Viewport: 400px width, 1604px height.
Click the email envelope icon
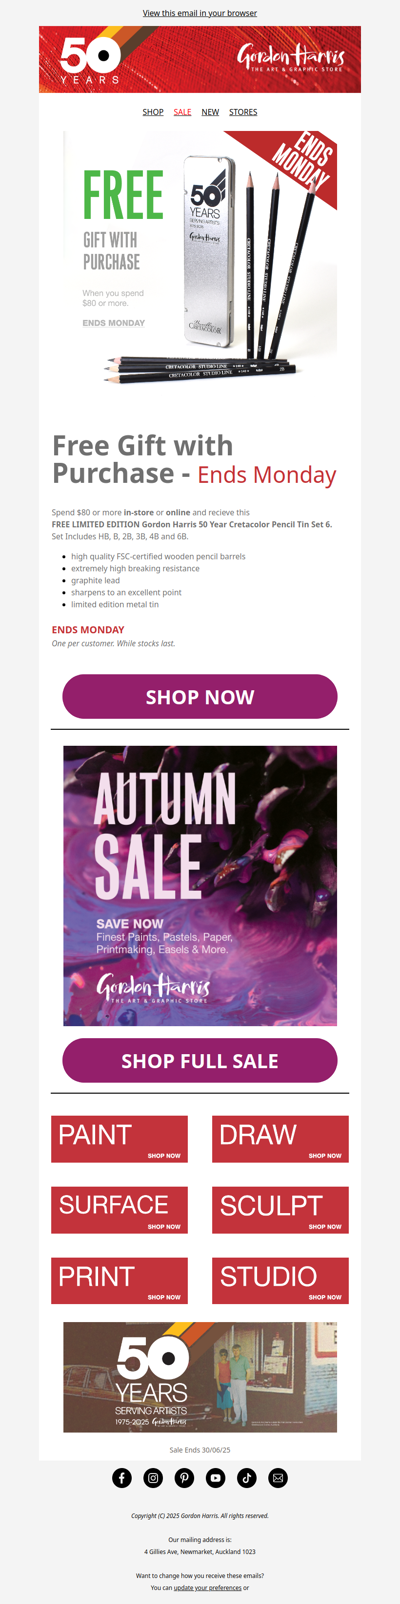pos(279,1477)
